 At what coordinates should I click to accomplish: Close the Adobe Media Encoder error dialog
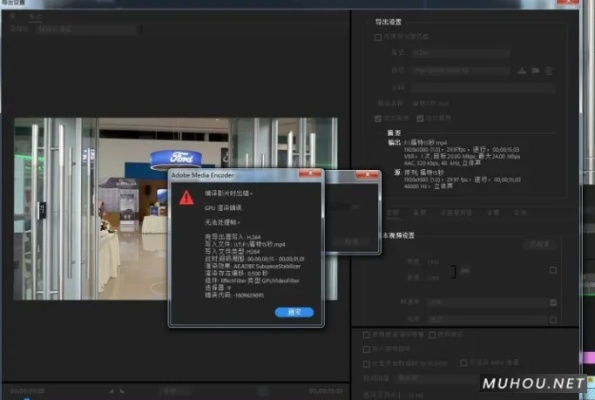coord(310,173)
